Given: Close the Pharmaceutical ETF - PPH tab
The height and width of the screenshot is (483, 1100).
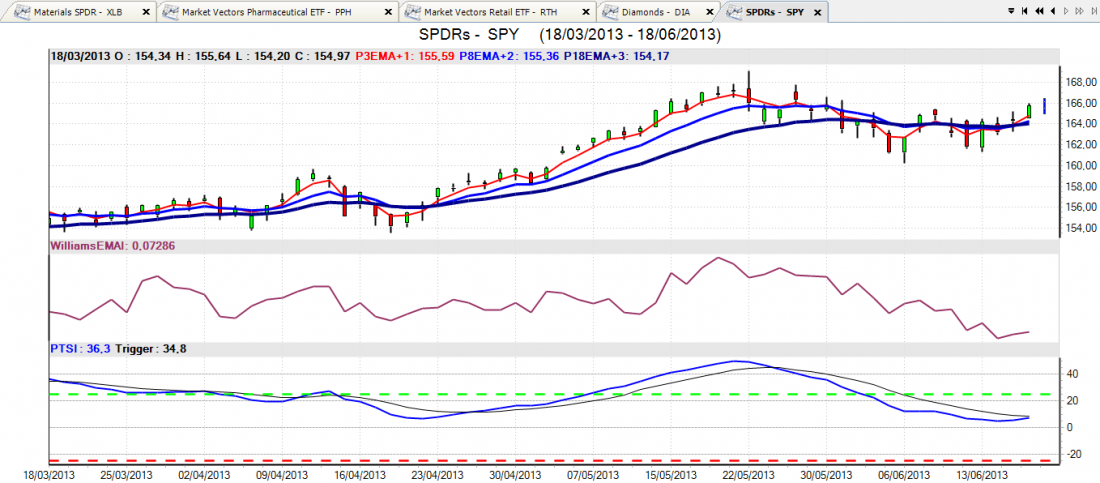Looking at the screenshot, I should 387,12.
